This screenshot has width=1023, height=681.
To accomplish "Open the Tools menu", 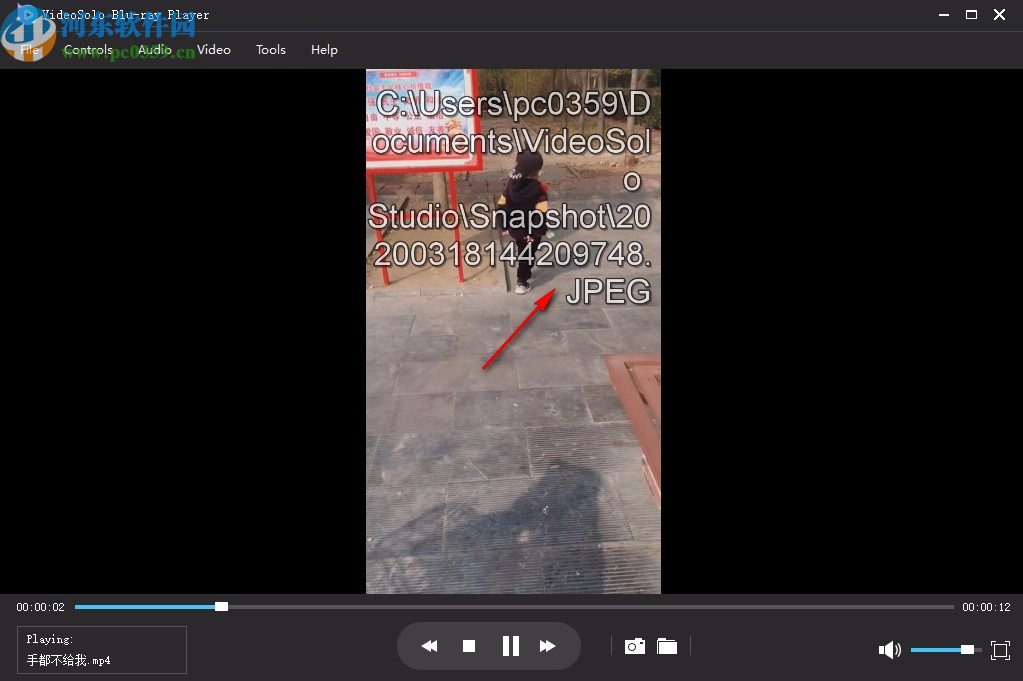I will point(270,49).
